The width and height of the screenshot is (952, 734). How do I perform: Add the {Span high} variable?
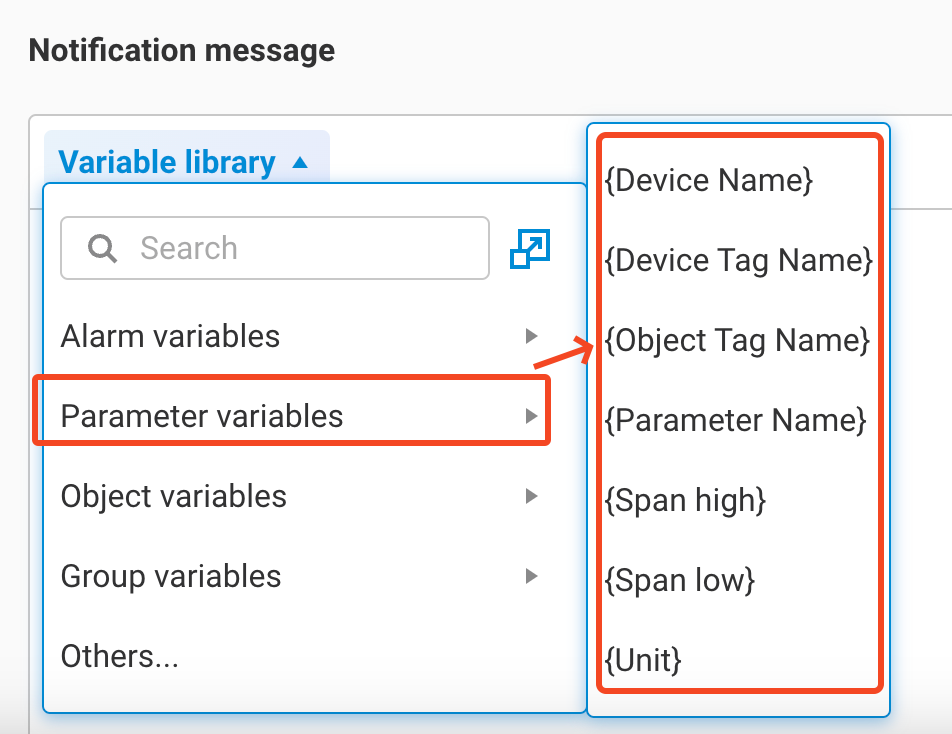(685, 500)
